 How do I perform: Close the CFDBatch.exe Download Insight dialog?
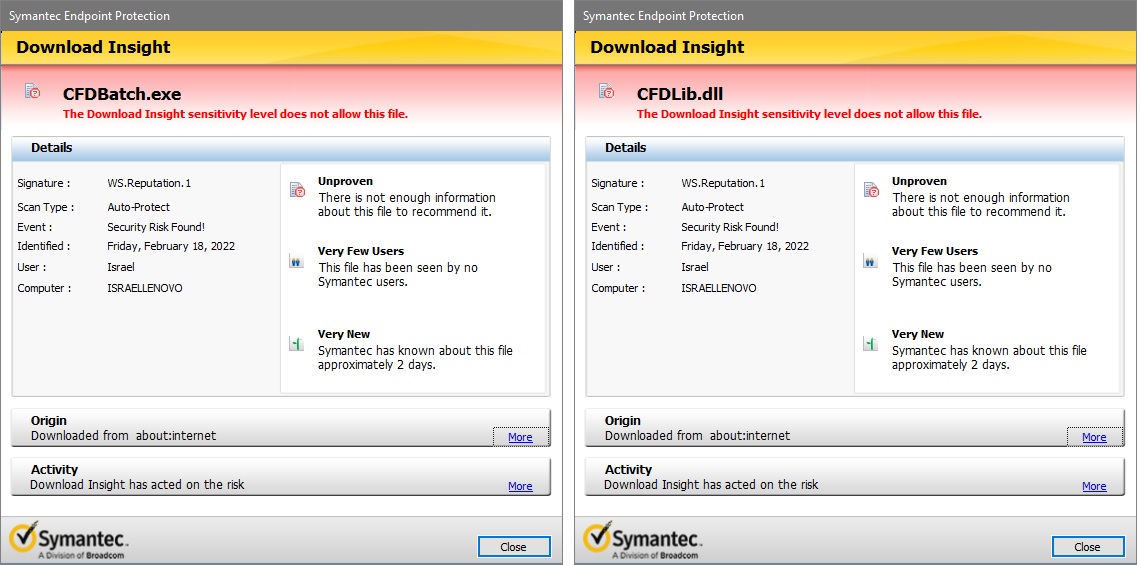click(514, 547)
